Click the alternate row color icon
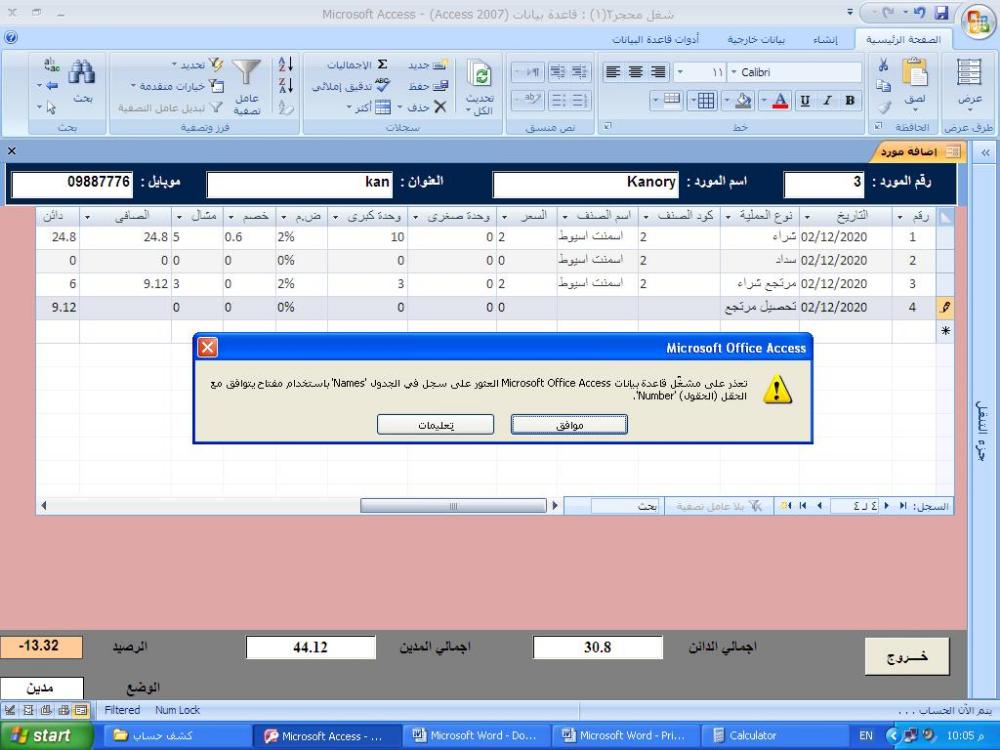The height and width of the screenshot is (750, 1000). pyautogui.click(x=671, y=99)
